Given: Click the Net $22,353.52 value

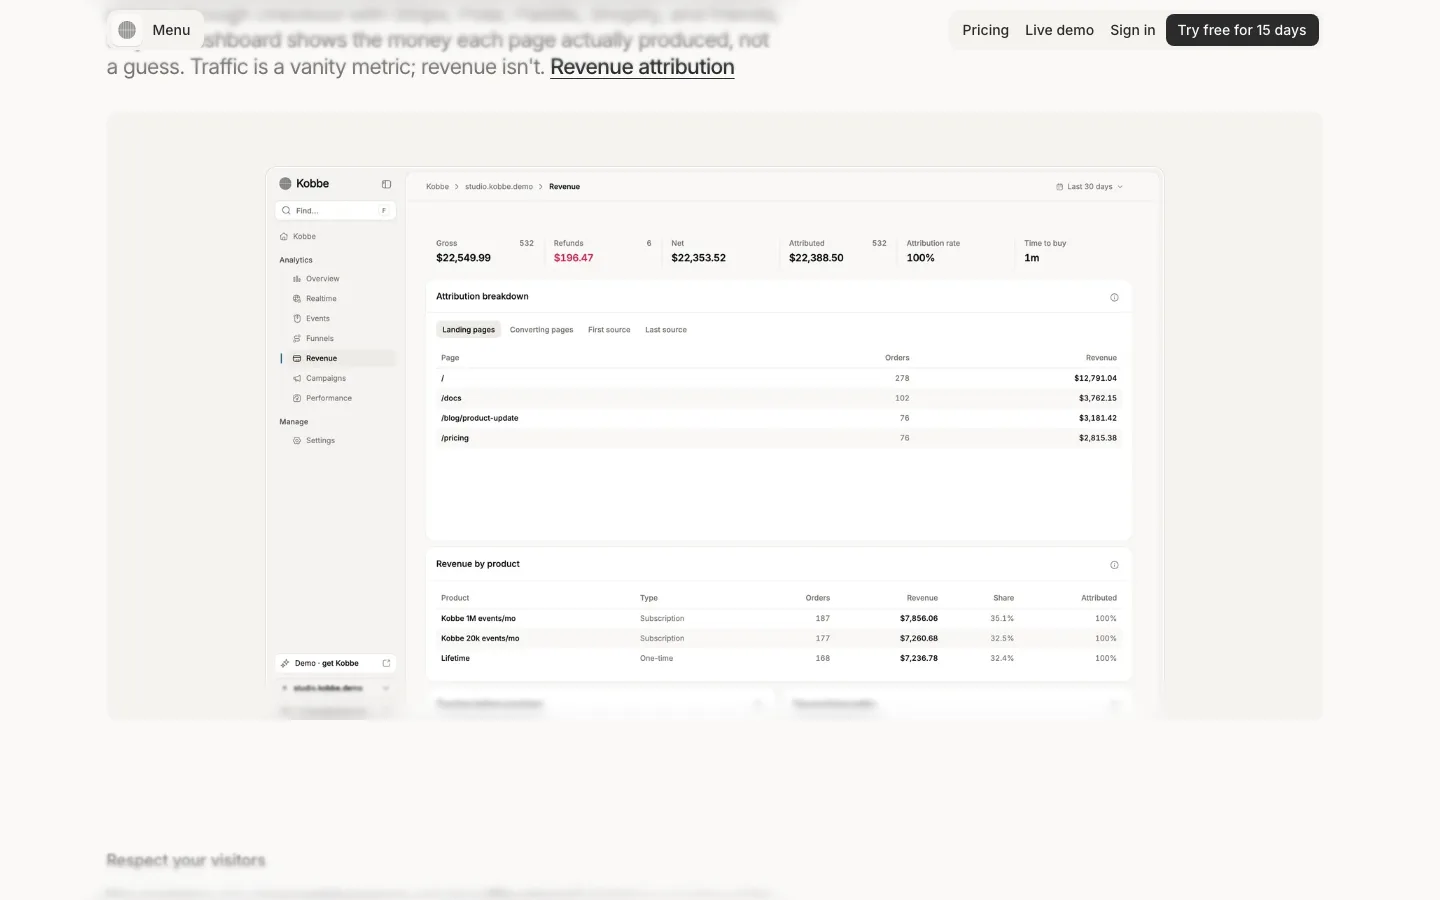Looking at the screenshot, I should point(699,258).
